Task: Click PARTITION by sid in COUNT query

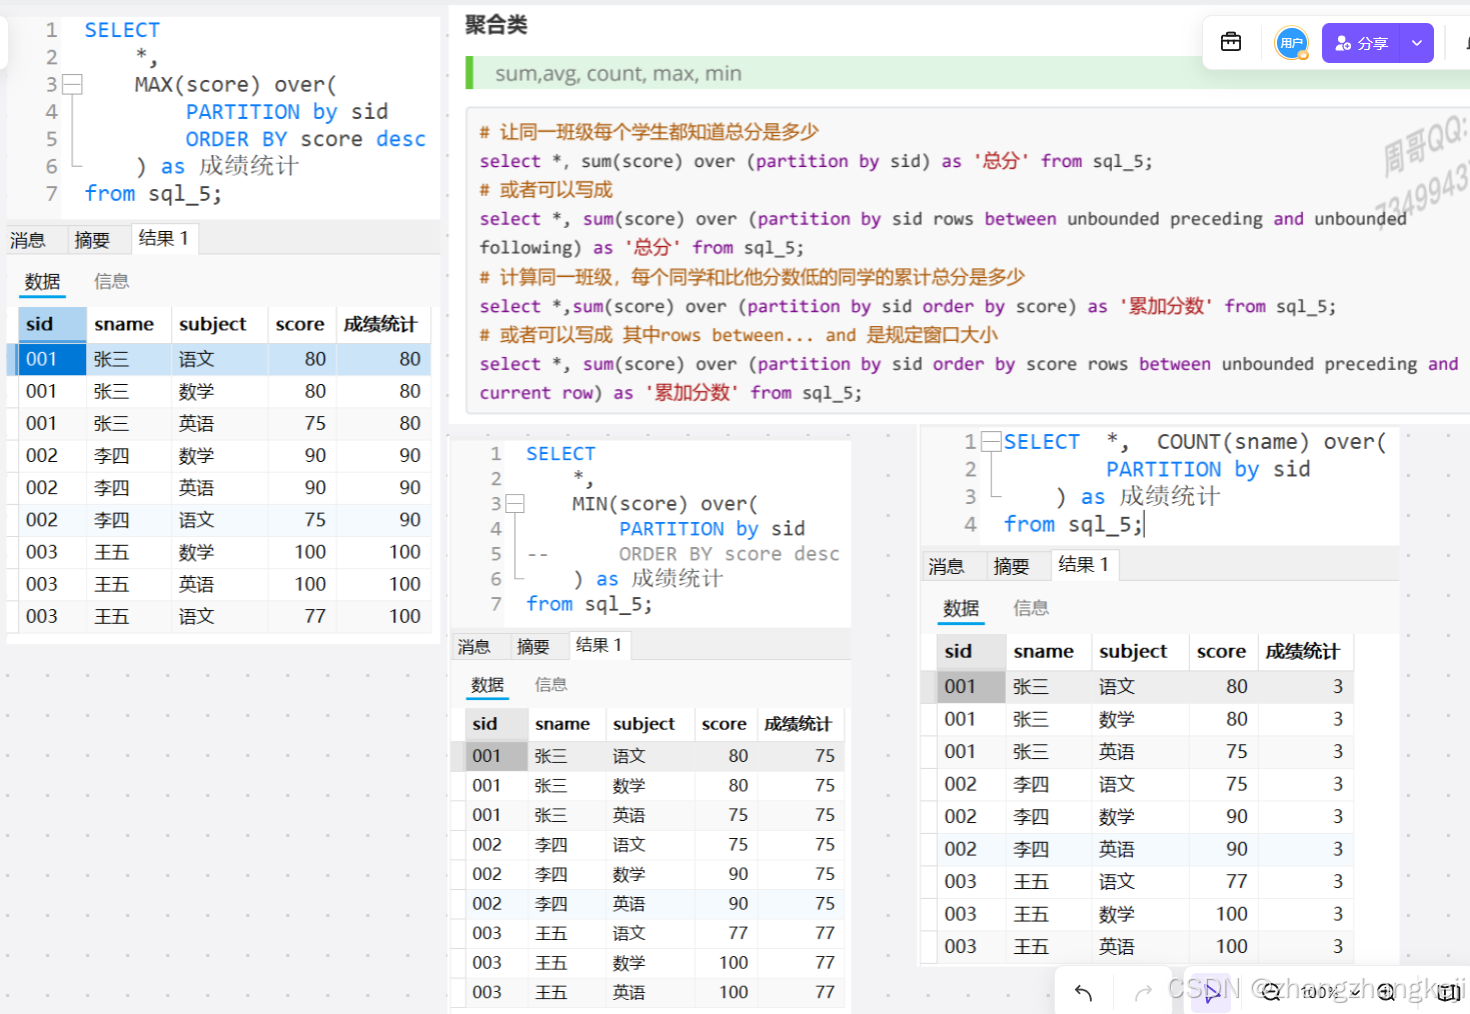Action: coord(1208,469)
